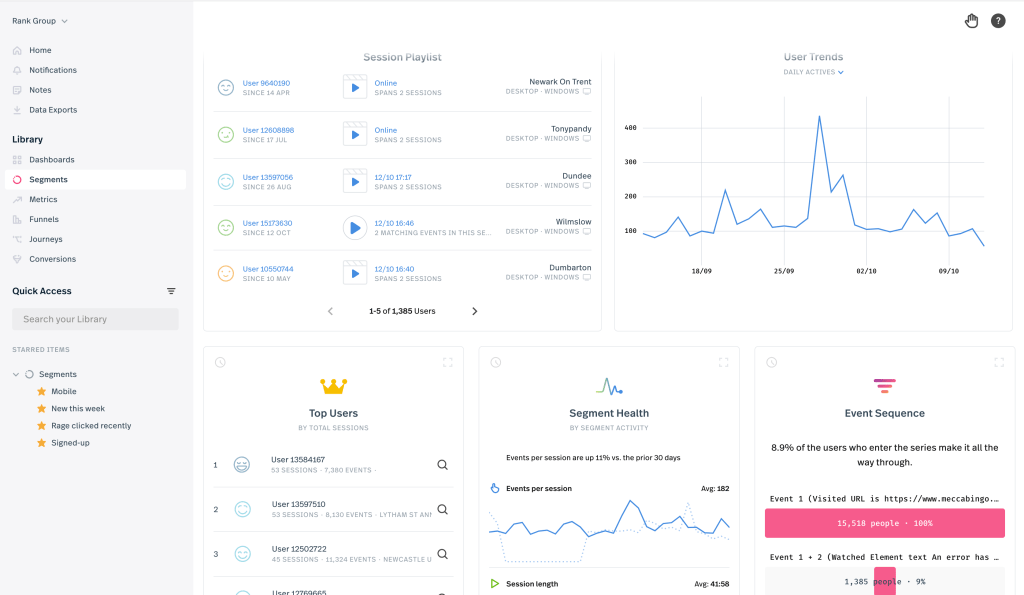Open the starred Rage clicked recently segment
The height and width of the screenshot is (595, 1024).
pyautogui.click(x=91, y=426)
